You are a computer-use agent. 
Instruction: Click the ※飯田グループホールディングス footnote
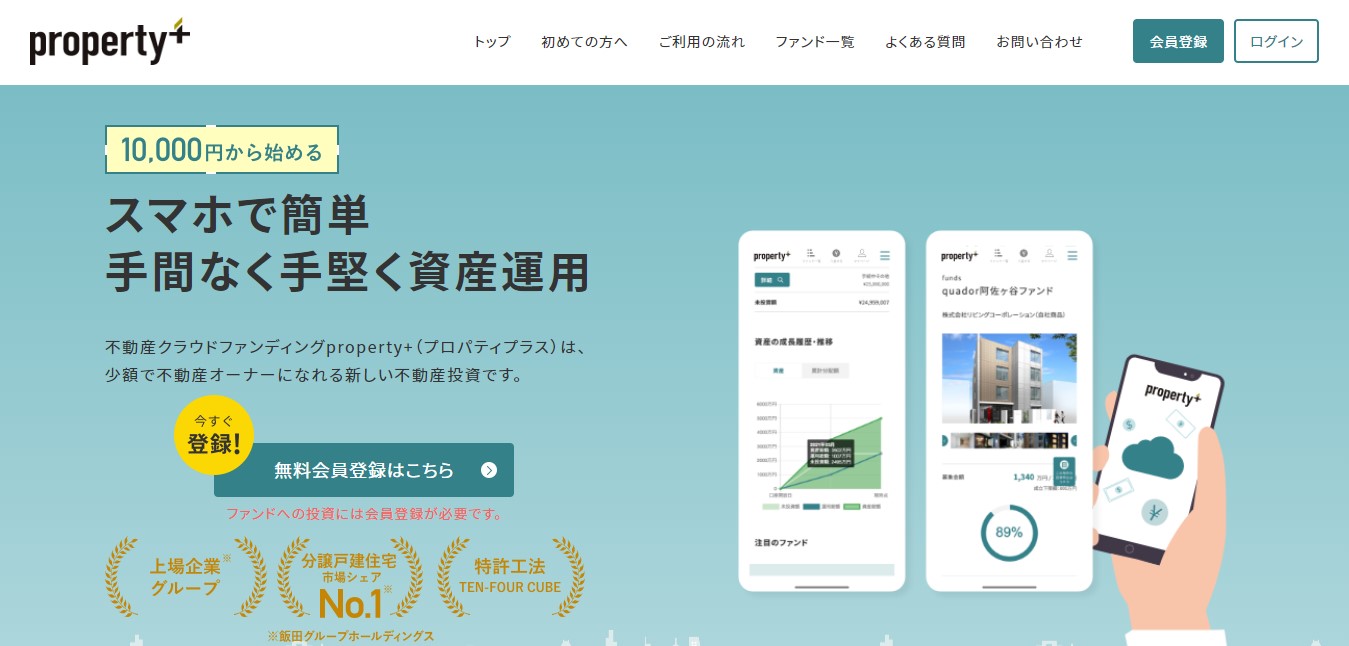[x=351, y=635]
